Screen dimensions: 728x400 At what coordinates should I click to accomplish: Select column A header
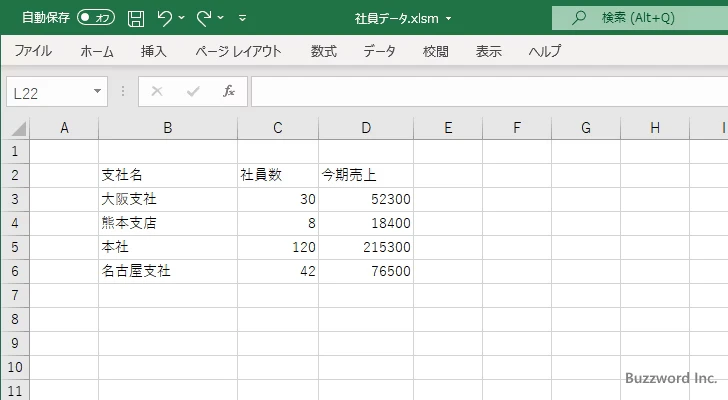64,128
